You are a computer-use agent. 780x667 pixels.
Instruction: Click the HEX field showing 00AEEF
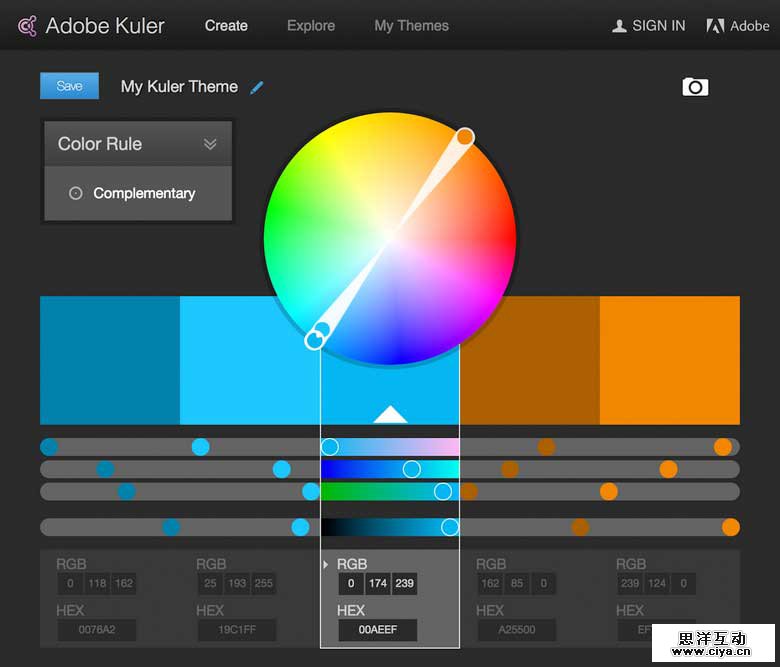point(377,631)
